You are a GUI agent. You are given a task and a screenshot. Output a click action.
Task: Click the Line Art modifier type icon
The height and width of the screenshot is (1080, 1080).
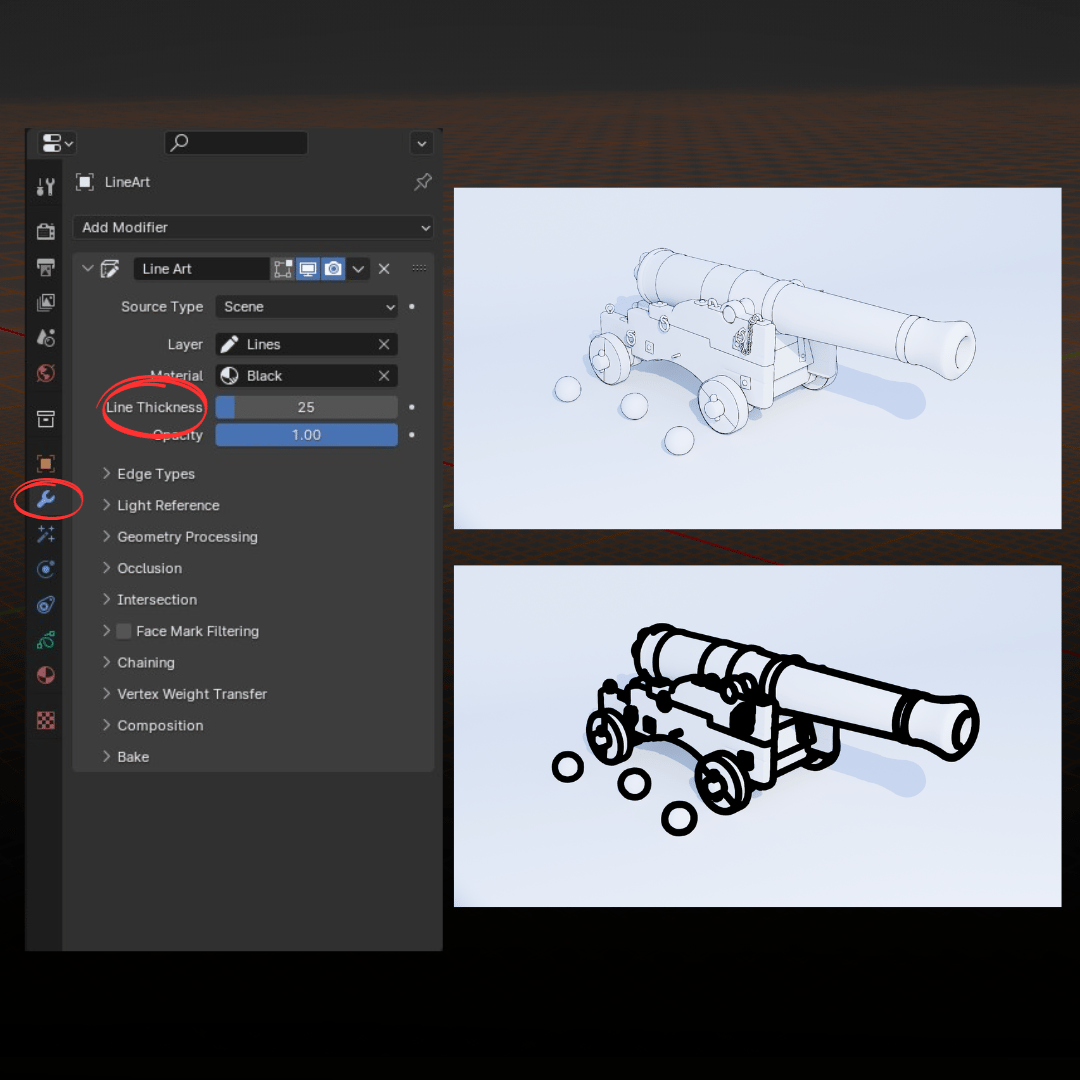(110, 269)
